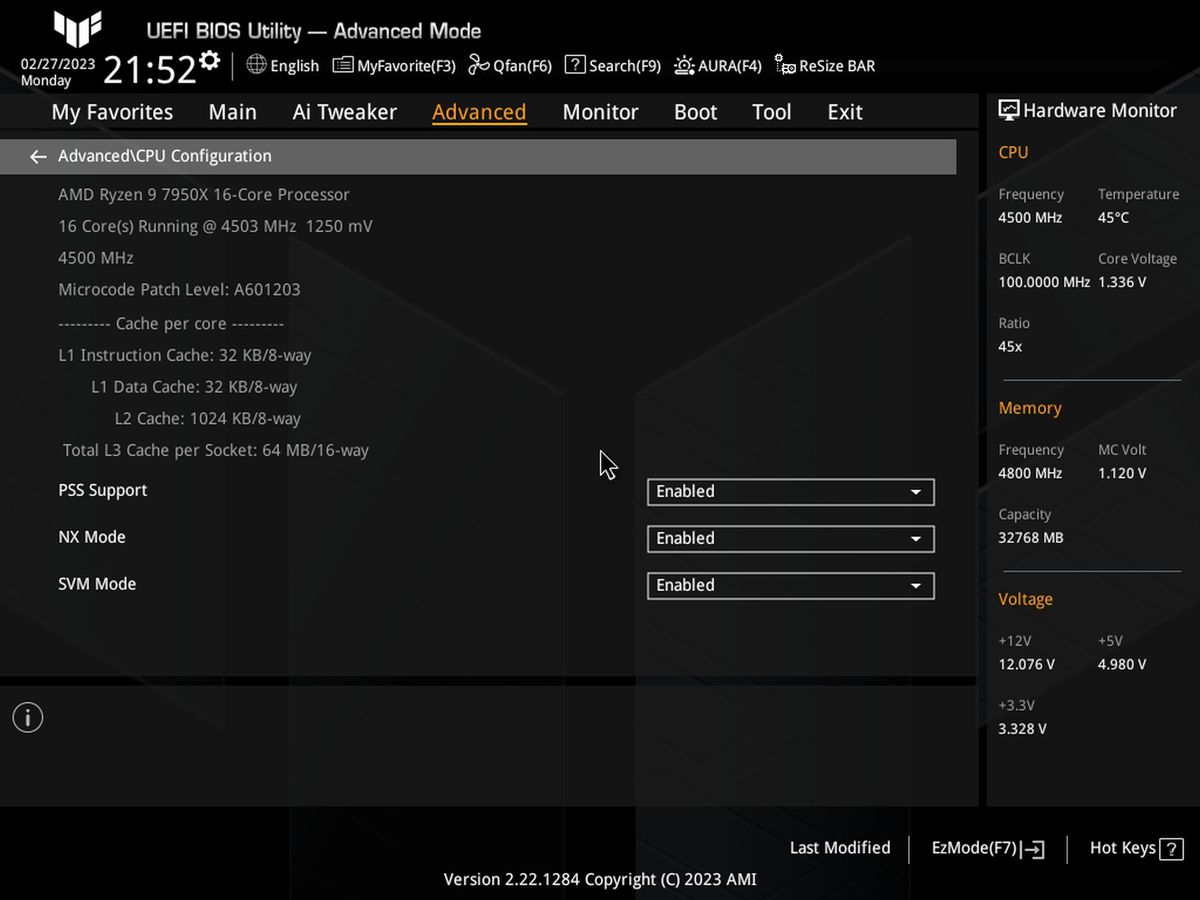Open the SVM Mode dropdown
This screenshot has width=1200, height=900.
pos(791,586)
